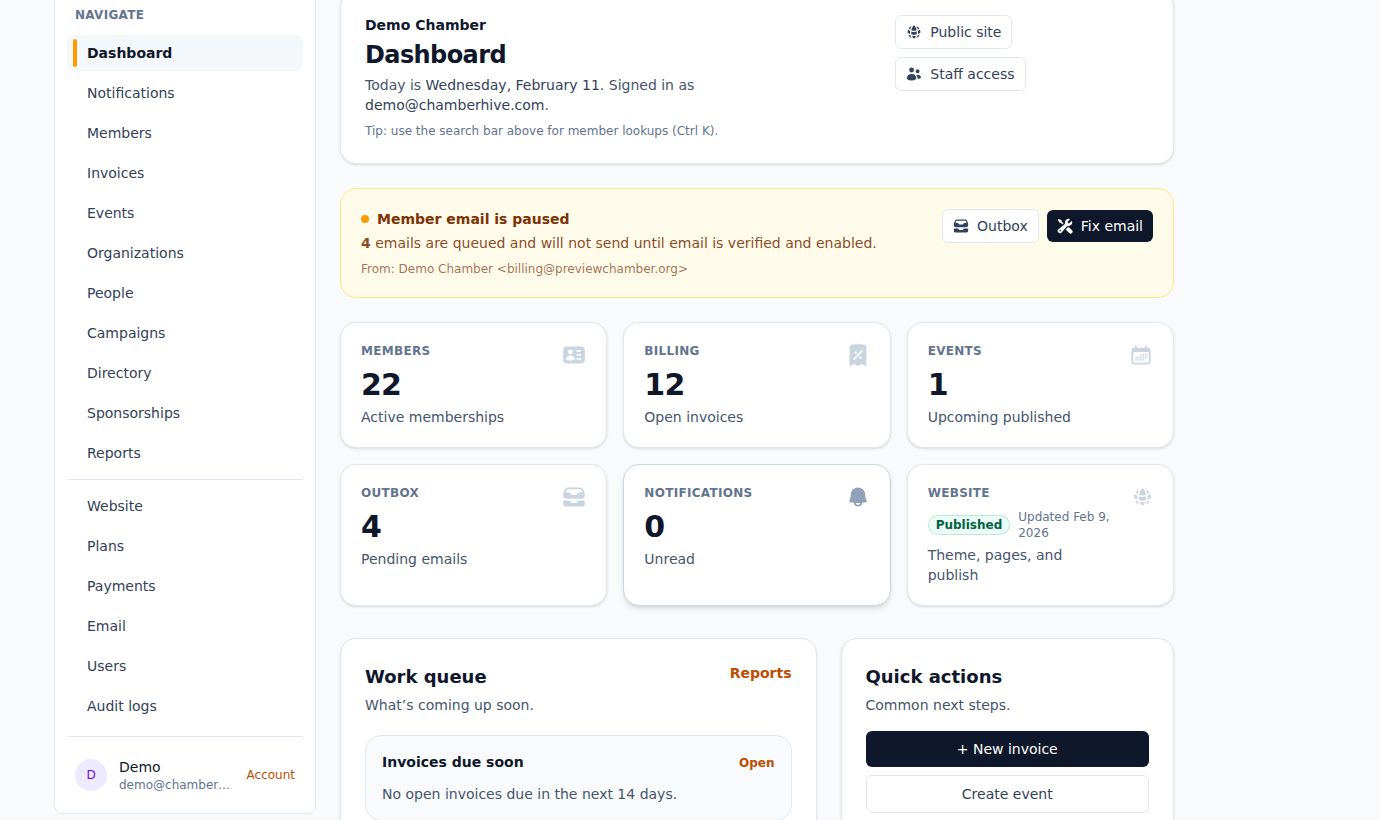This screenshot has width=1380, height=820.
Task: Click the globe icon on the Website card
Action: pyautogui.click(x=1142, y=496)
